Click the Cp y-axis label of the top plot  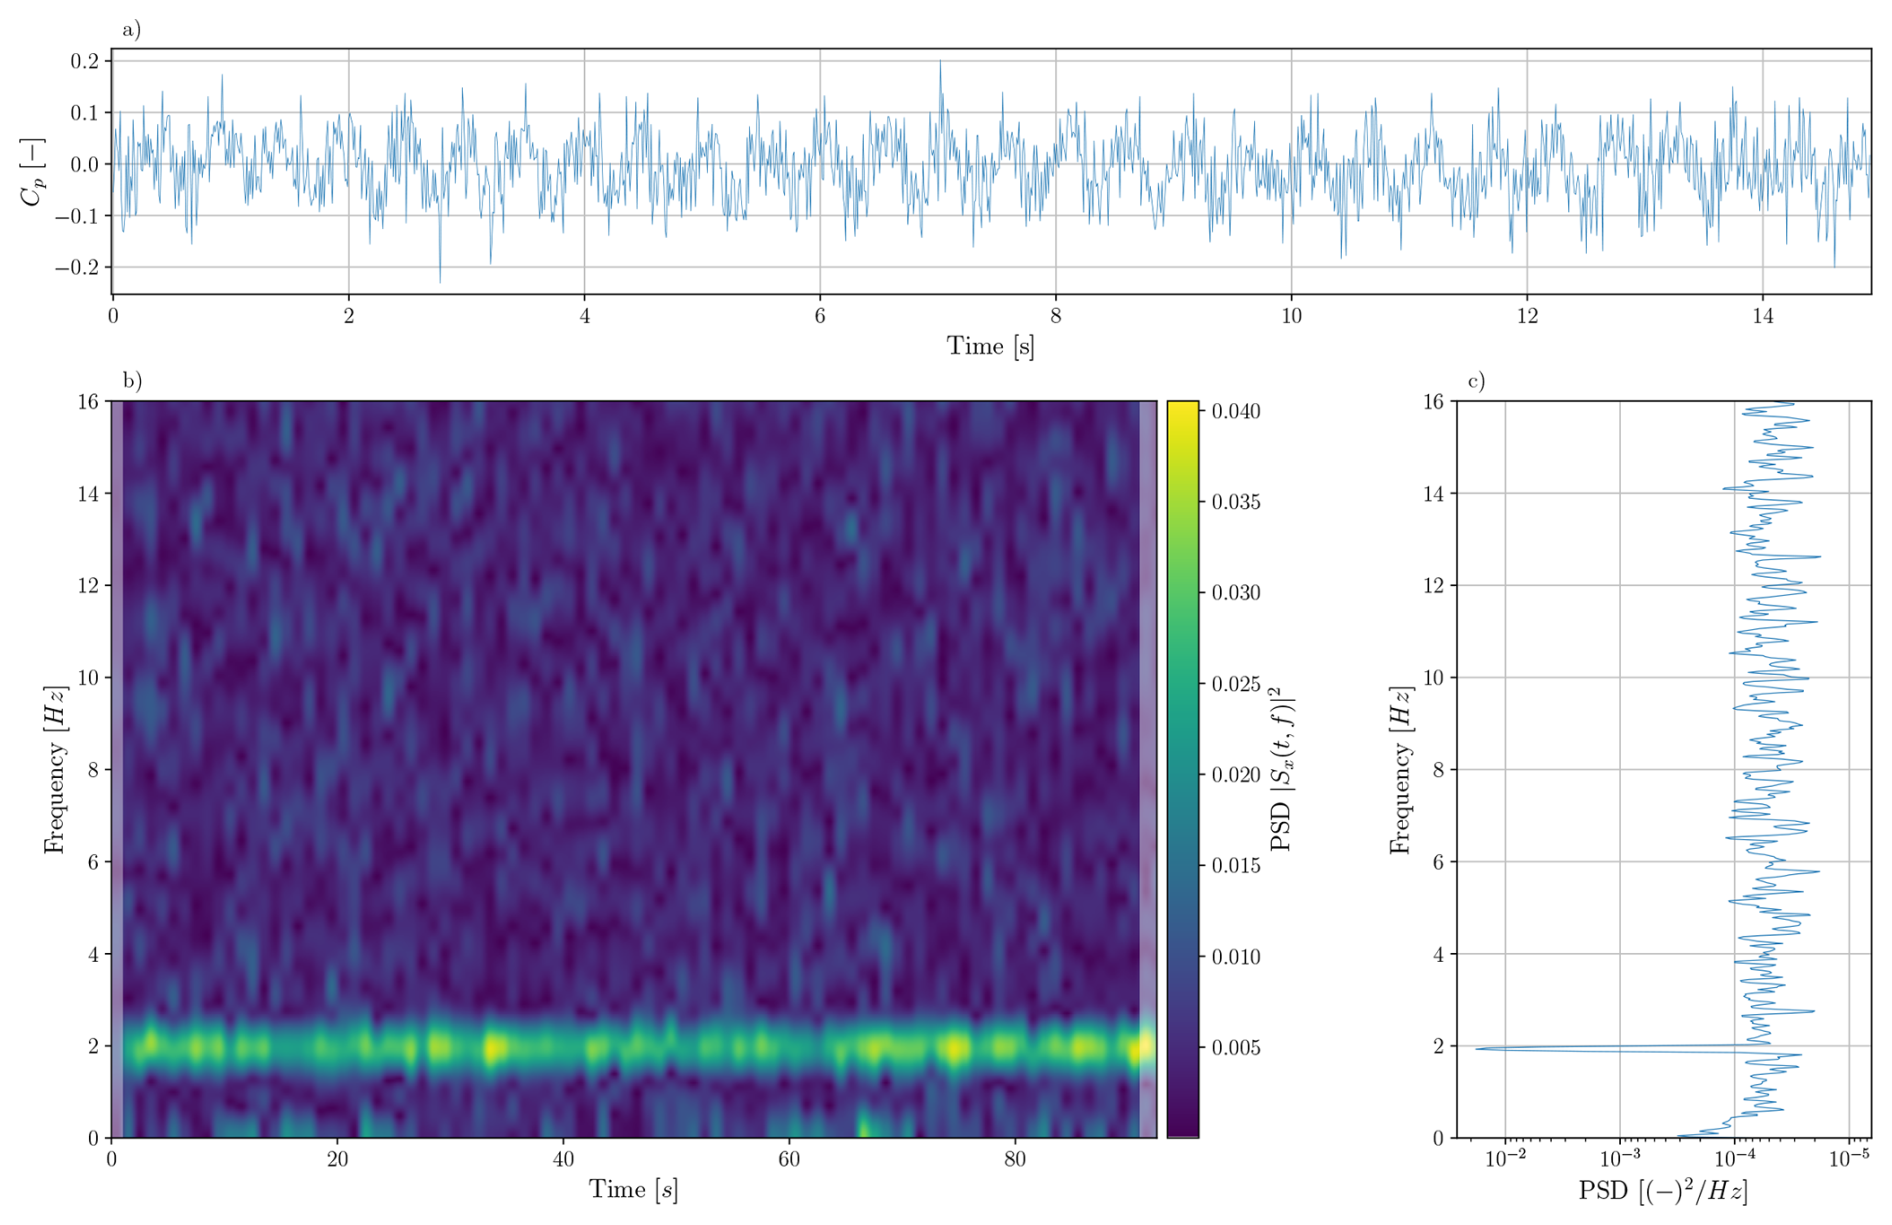[32, 172]
